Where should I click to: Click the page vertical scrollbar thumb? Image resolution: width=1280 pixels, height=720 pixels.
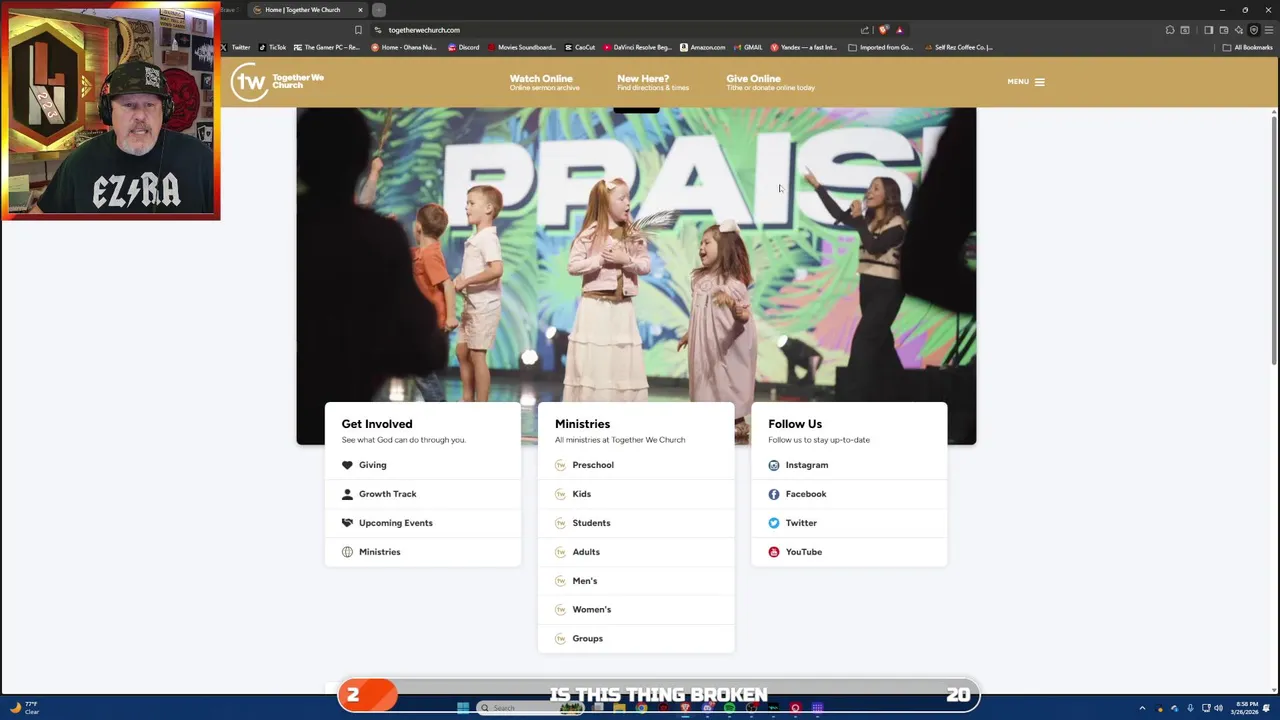point(1274,240)
